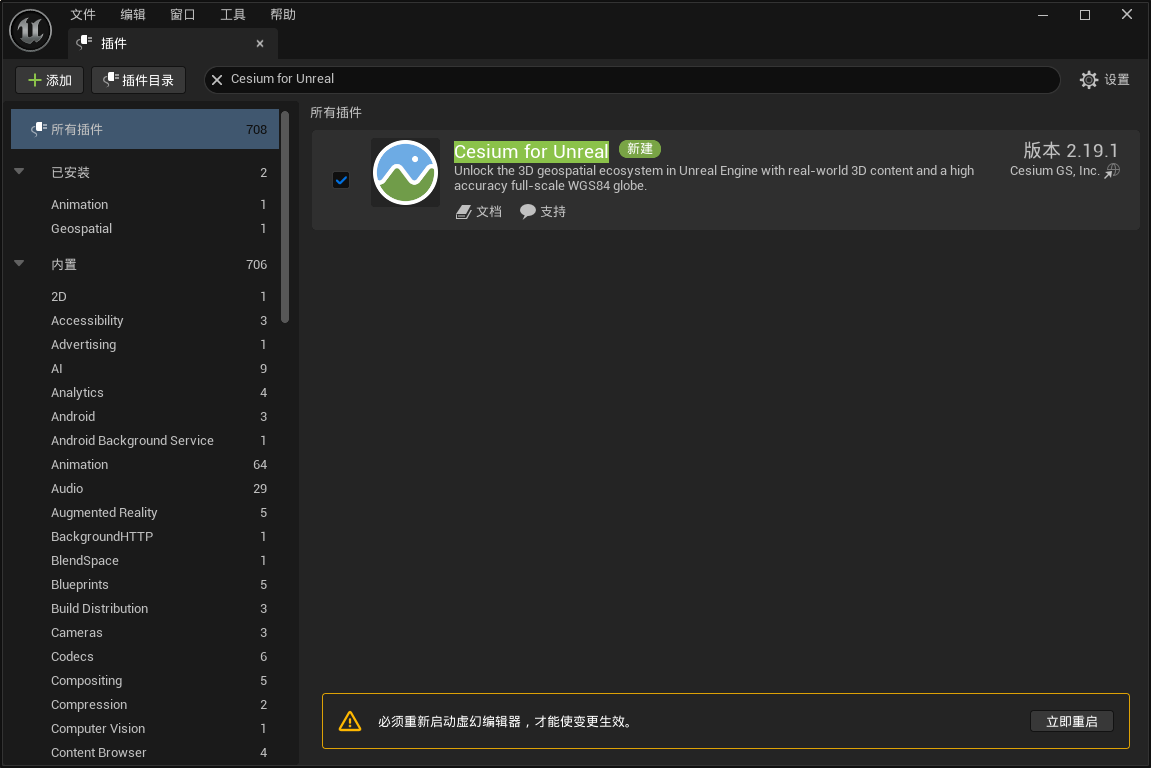1151x768 pixels.
Task: Select the Geospatial category
Action: [x=145, y=228]
